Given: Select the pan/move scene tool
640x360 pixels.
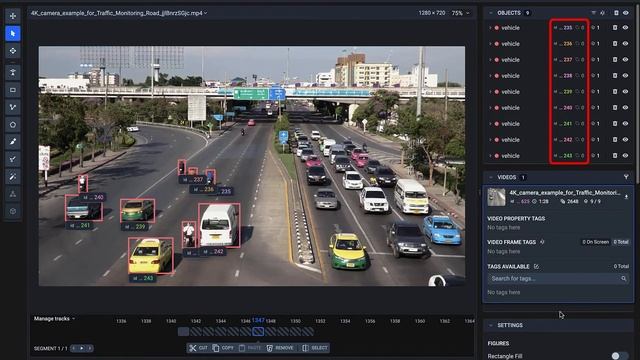Looking at the screenshot, I should (x=13, y=16).
